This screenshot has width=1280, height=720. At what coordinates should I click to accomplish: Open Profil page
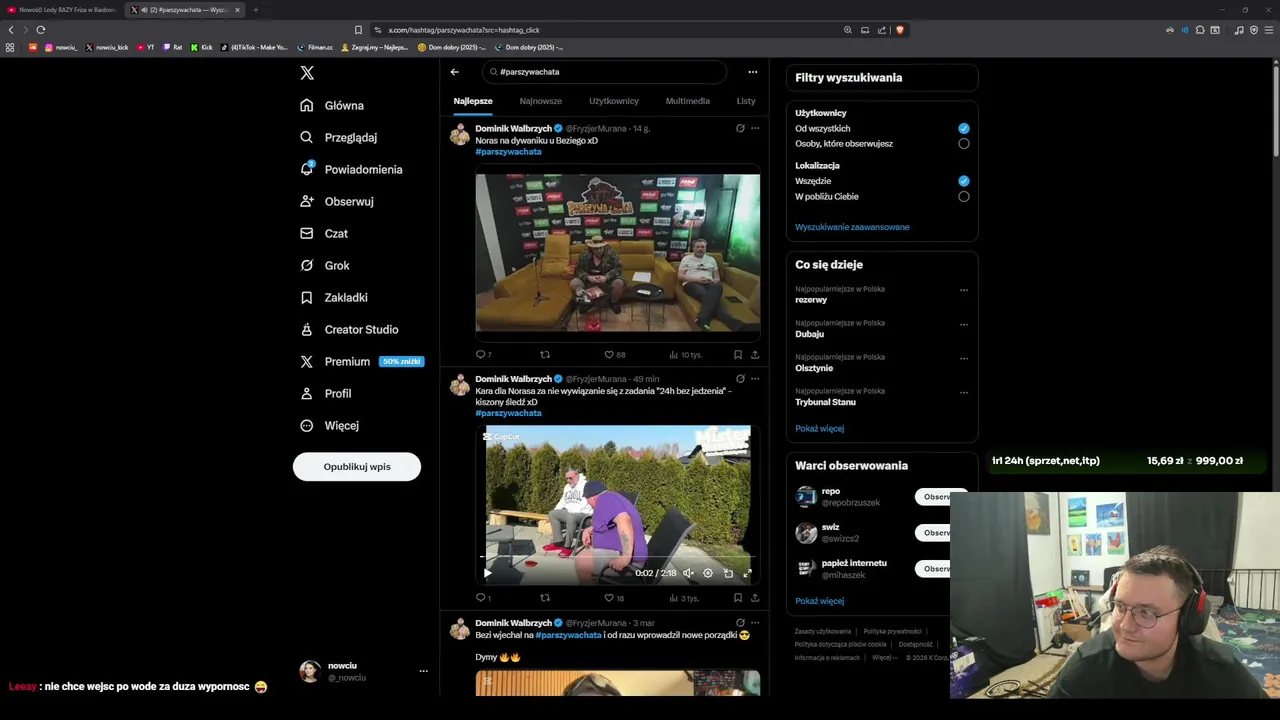(x=326, y=393)
